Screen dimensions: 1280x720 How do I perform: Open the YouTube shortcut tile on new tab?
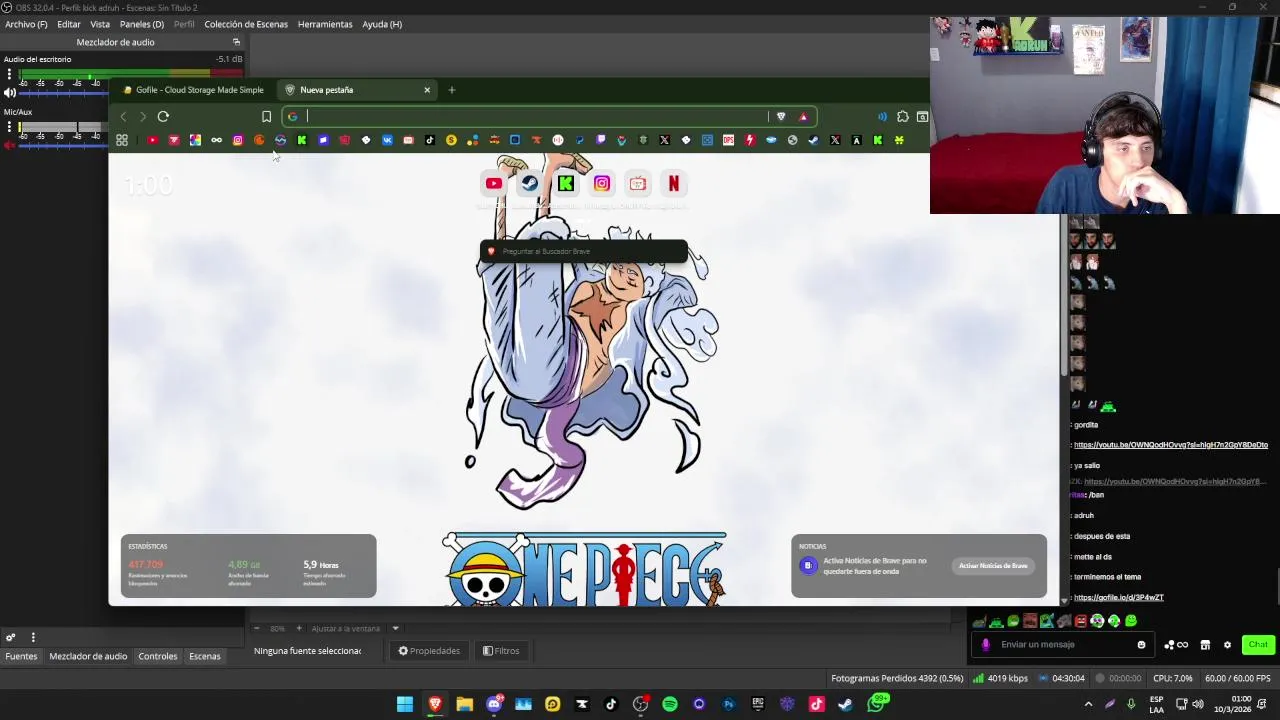(x=493, y=183)
